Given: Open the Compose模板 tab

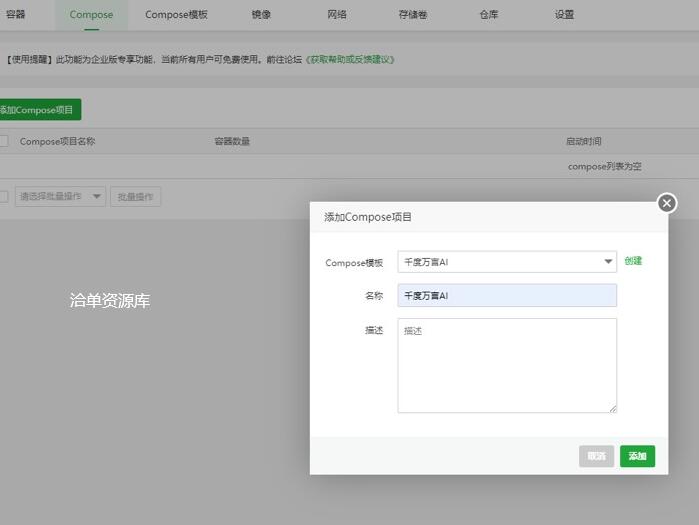Looking at the screenshot, I should (176, 14).
